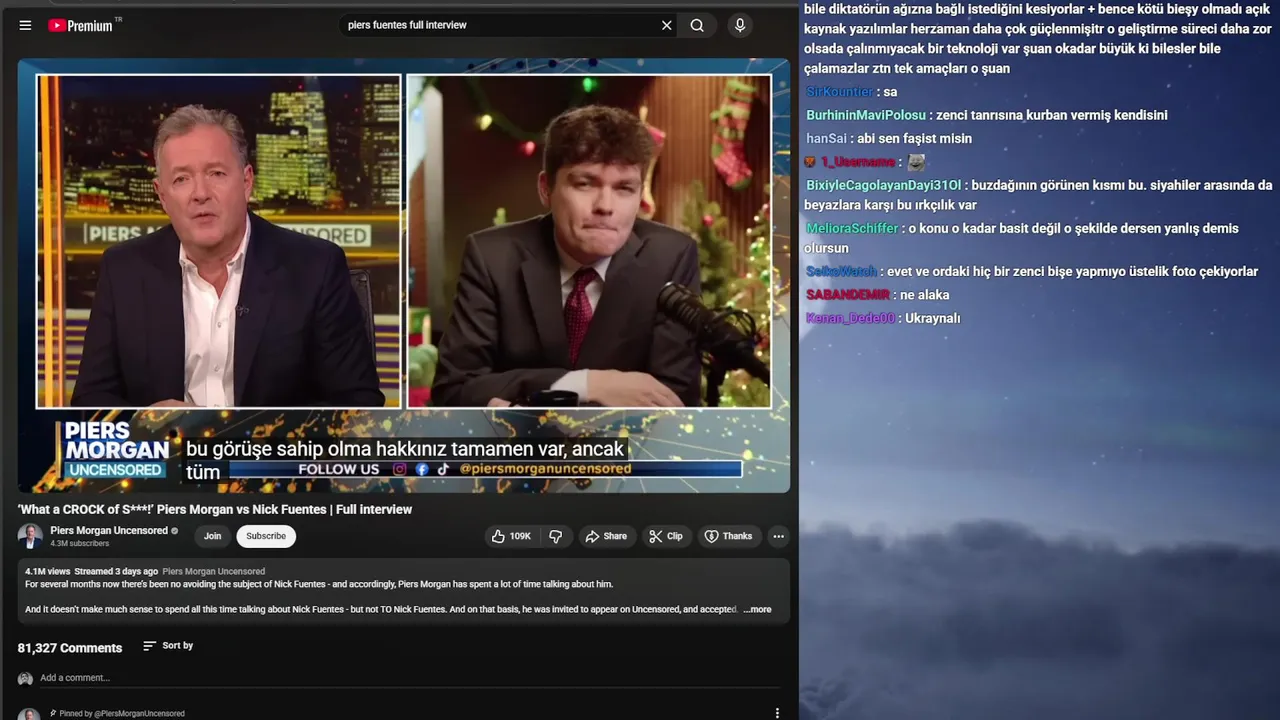
Task: Open the YouTube hamburger guide menu
Action: [x=25, y=25]
